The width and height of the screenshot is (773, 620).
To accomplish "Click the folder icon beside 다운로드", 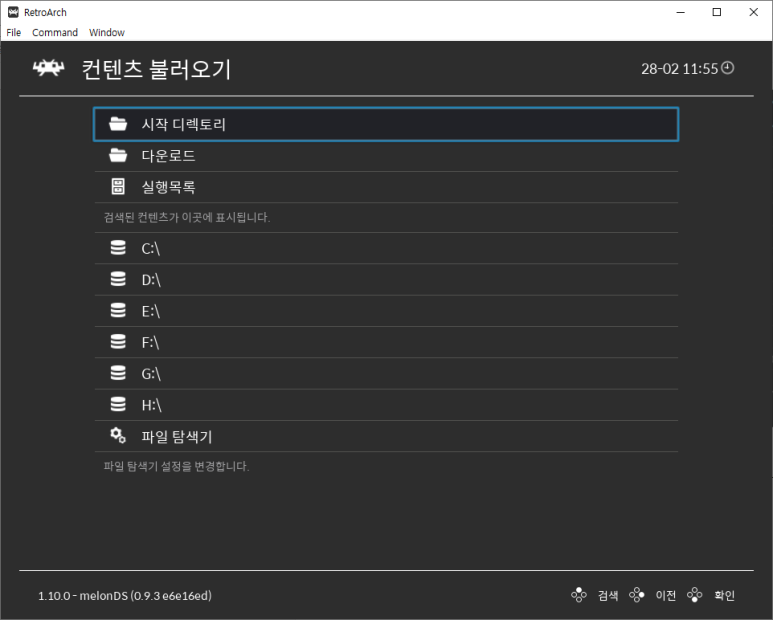I will pos(118,155).
